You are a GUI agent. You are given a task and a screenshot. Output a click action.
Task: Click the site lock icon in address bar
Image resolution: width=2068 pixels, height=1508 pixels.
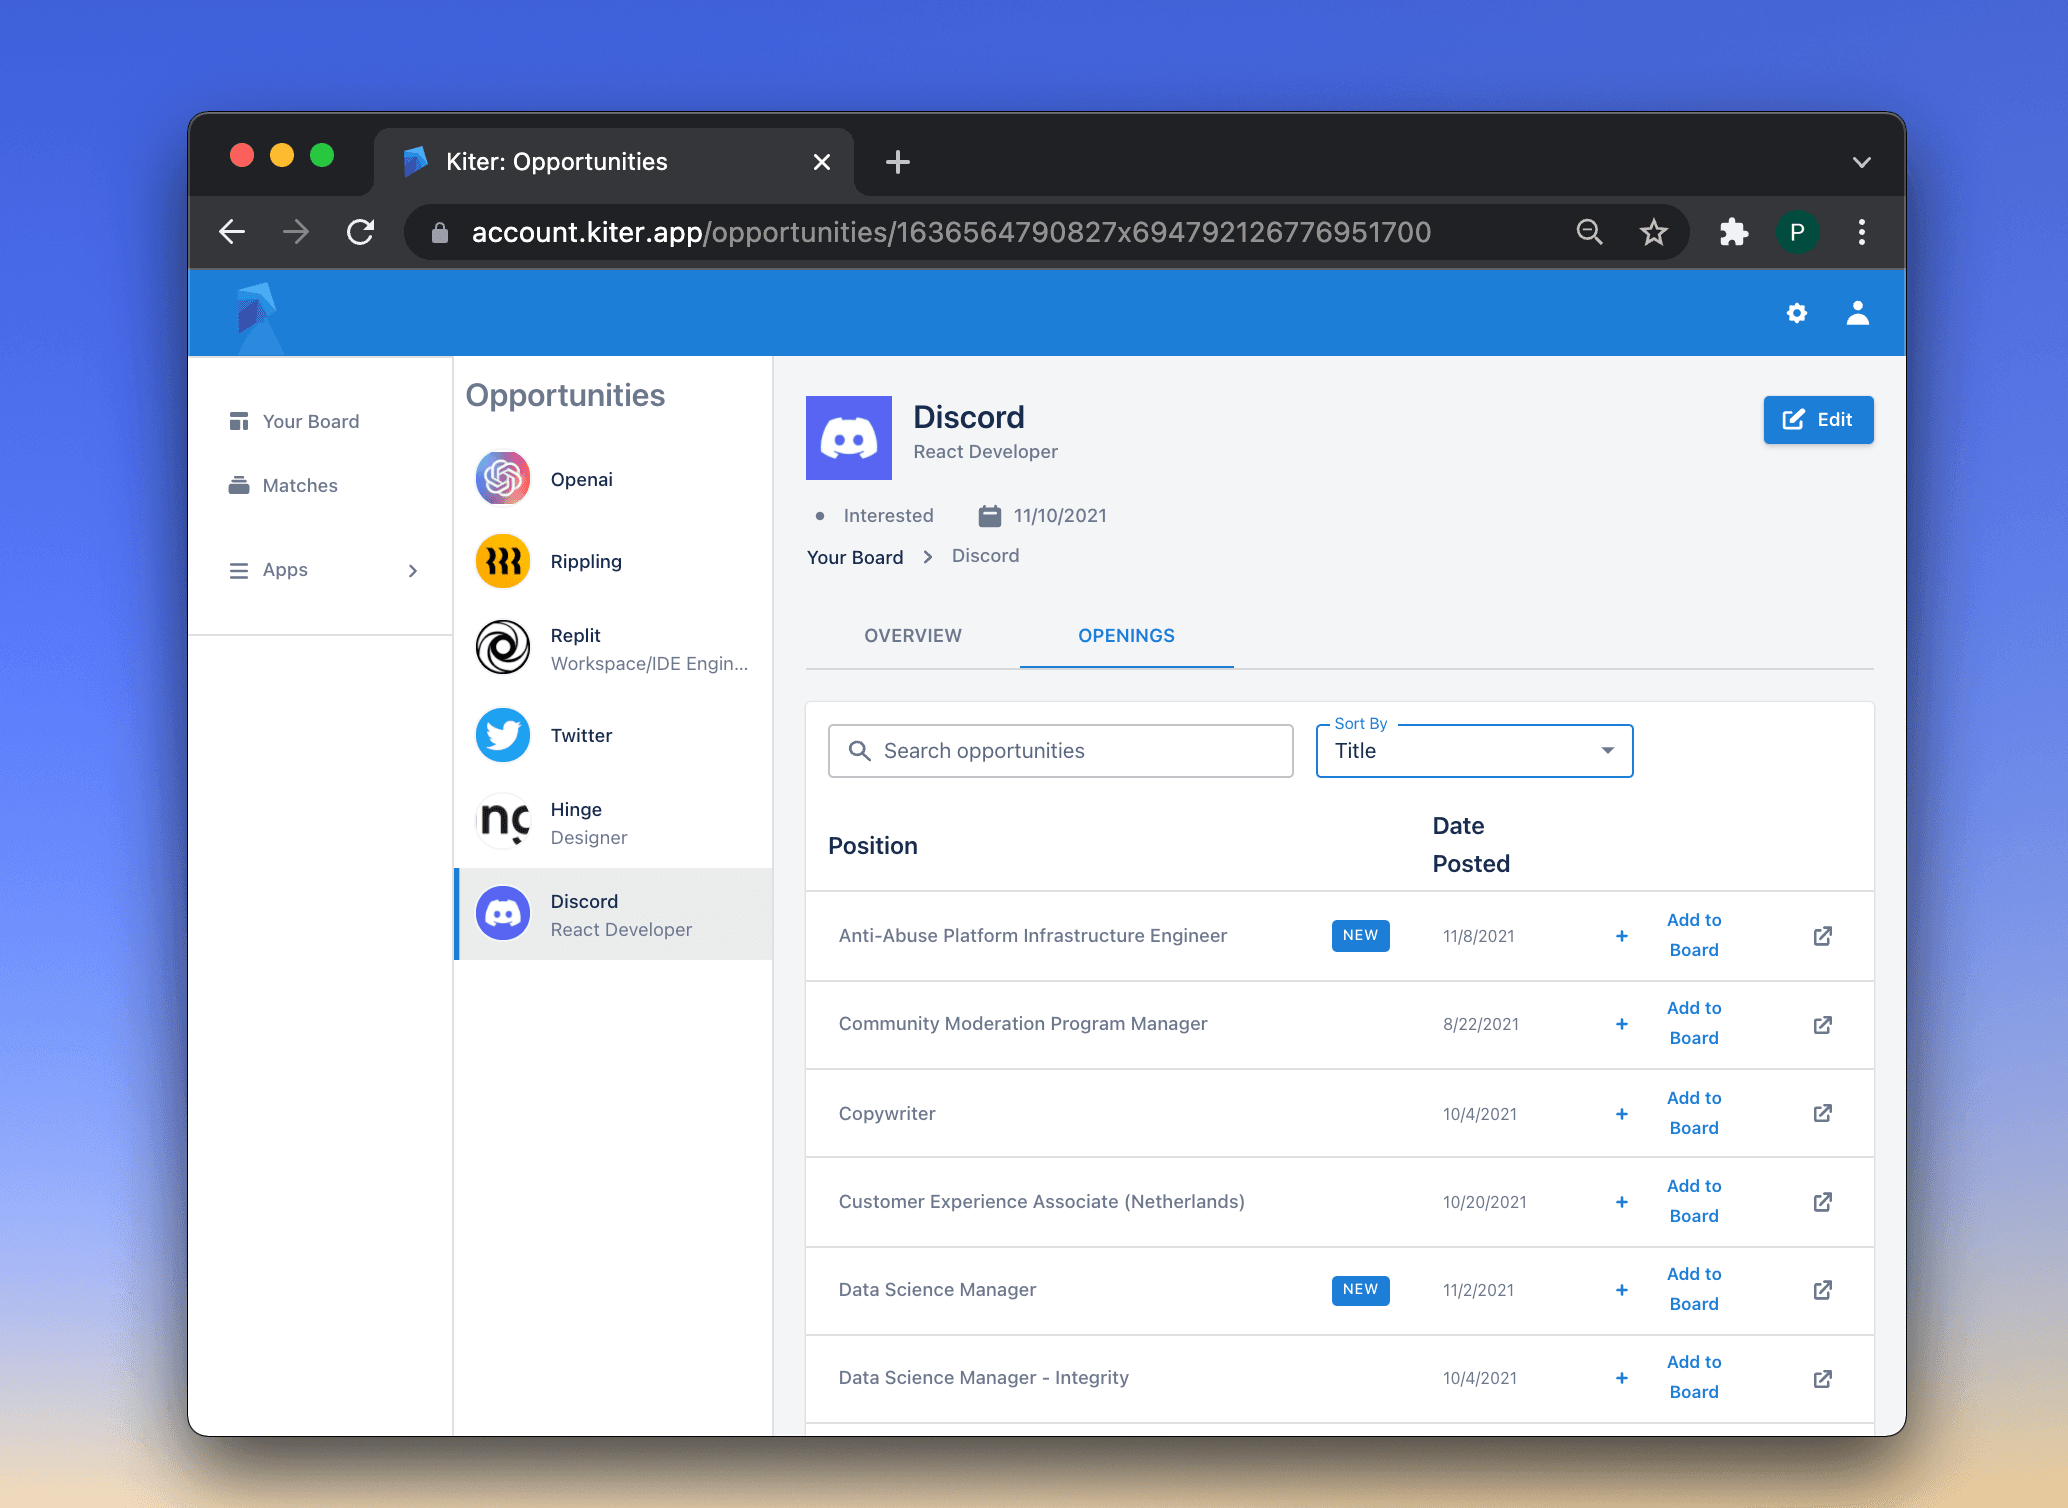[x=439, y=233]
